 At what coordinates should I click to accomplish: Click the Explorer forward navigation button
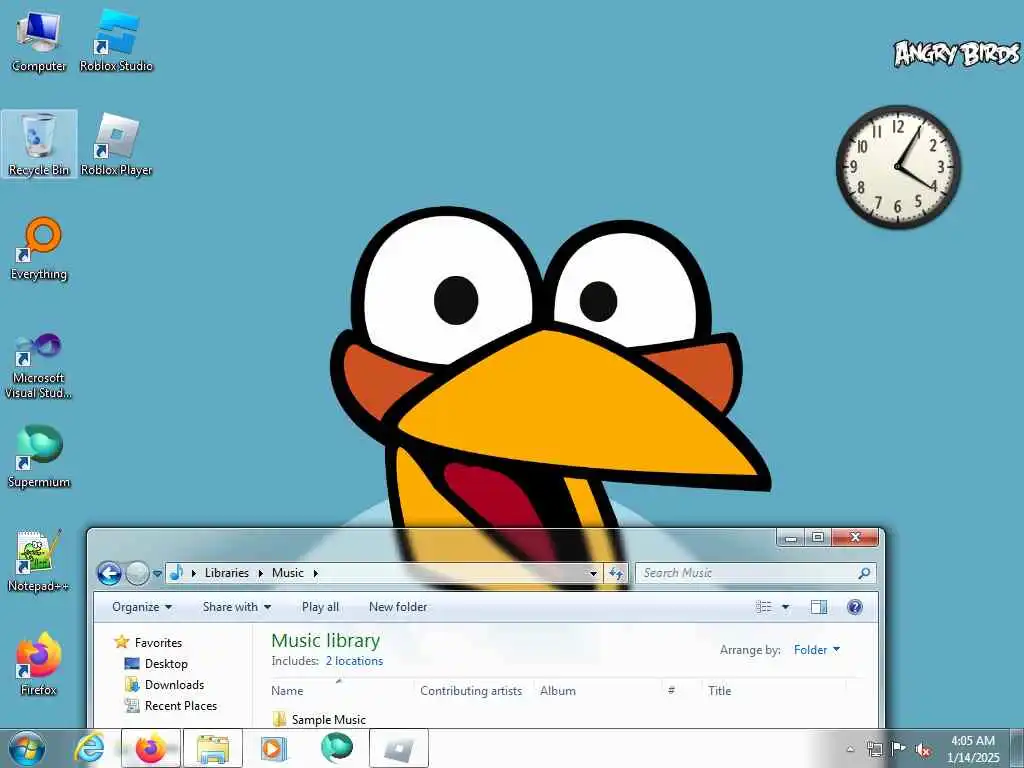point(137,573)
